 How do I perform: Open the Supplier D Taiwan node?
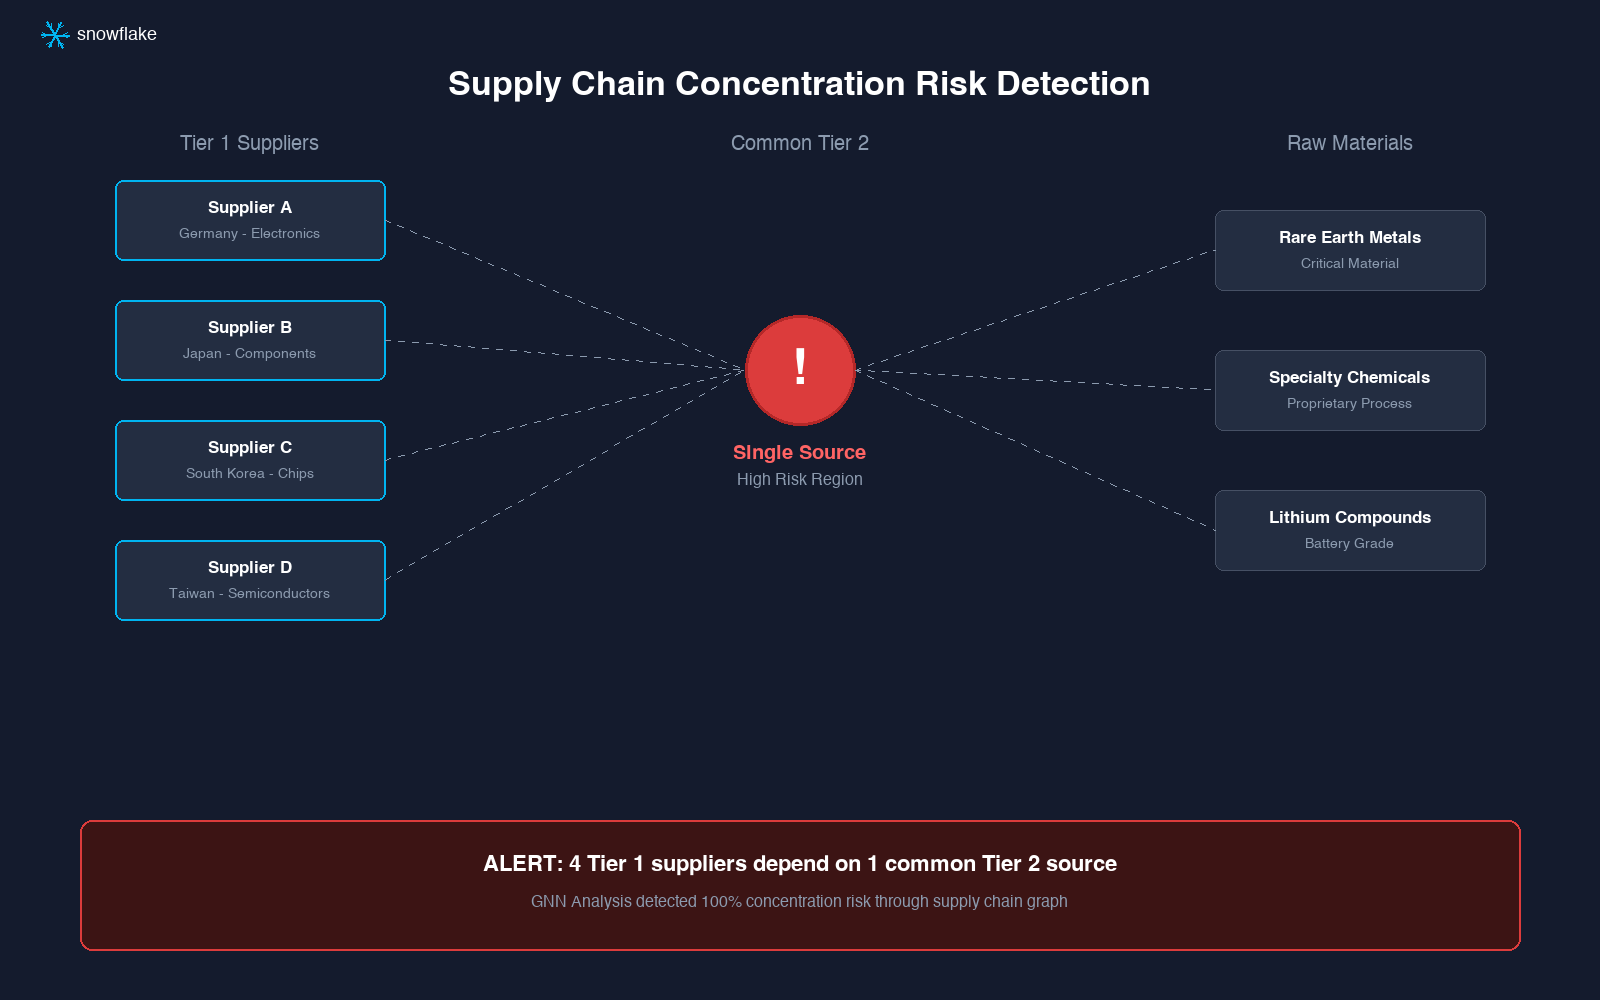(x=250, y=580)
